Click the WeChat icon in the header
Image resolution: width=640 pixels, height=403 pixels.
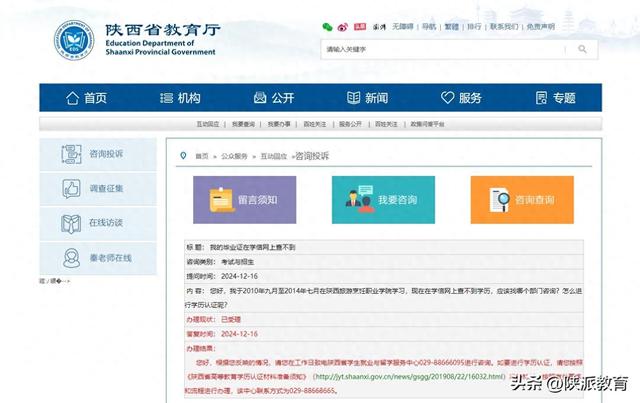click(x=327, y=26)
